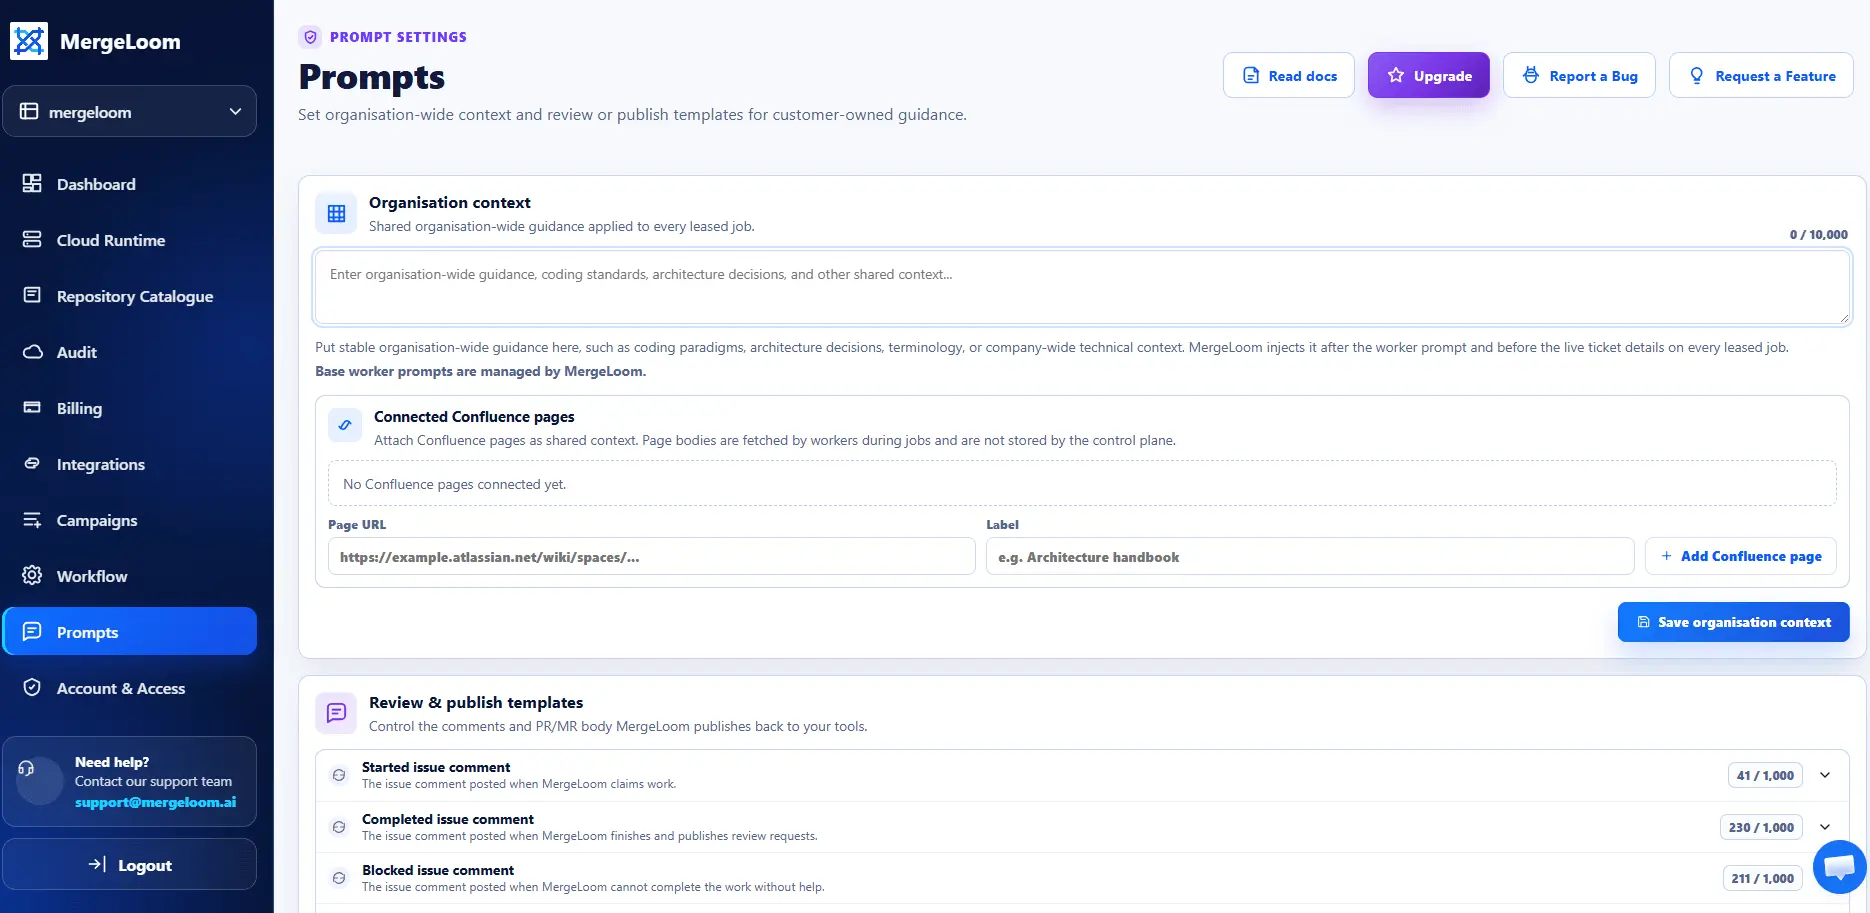The height and width of the screenshot is (913, 1870).
Task: Click the support headset icon
Action: [x=26, y=769]
